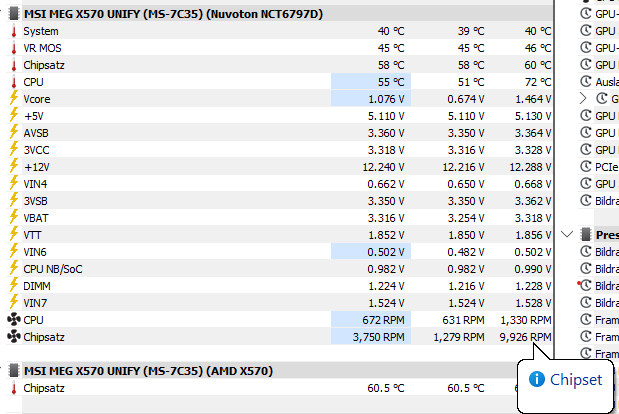Select the Vcore maximum value 1.464 V
The width and height of the screenshot is (619, 414).
tap(533, 99)
